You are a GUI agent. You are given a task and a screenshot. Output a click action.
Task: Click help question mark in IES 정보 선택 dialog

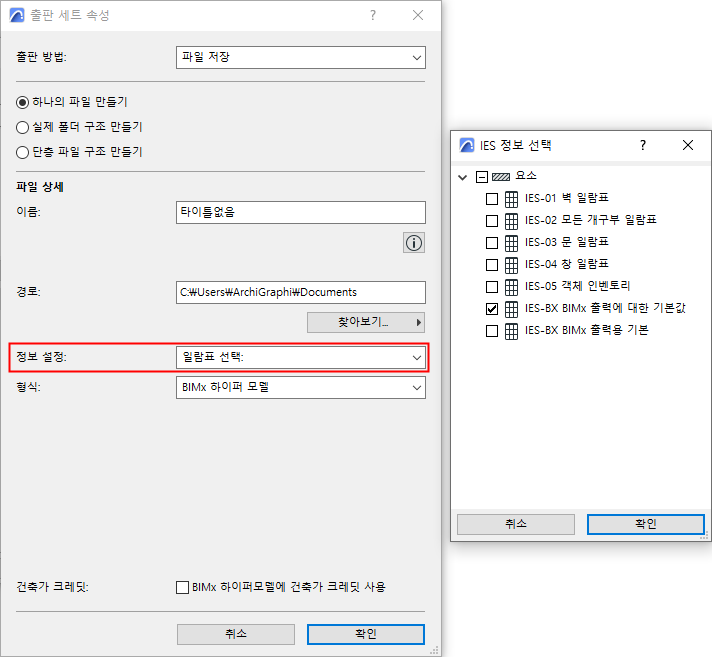coord(643,145)
